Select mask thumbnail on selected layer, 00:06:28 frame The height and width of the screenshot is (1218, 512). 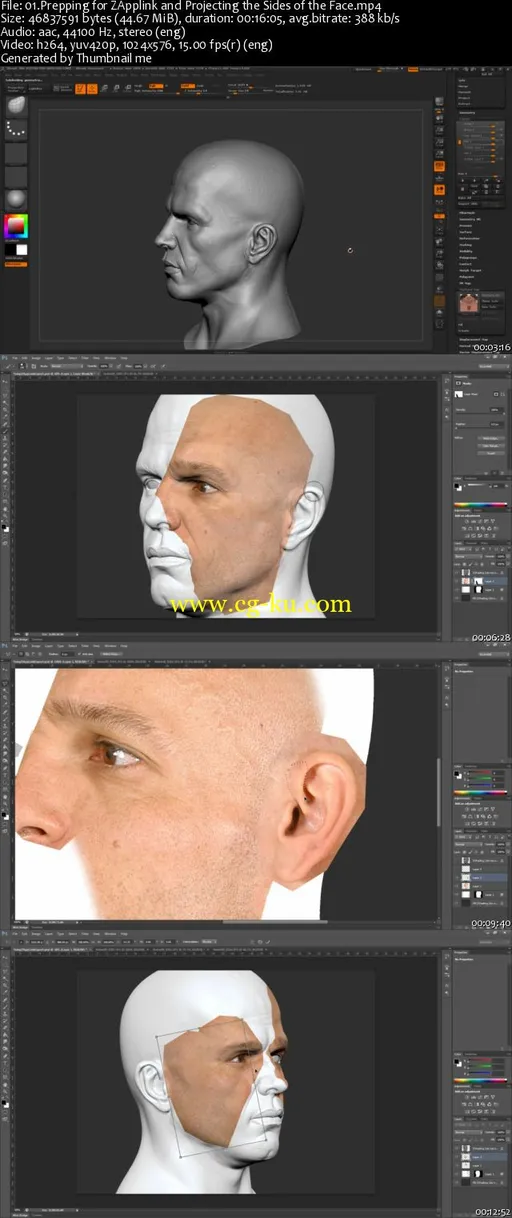coord(478,581)
